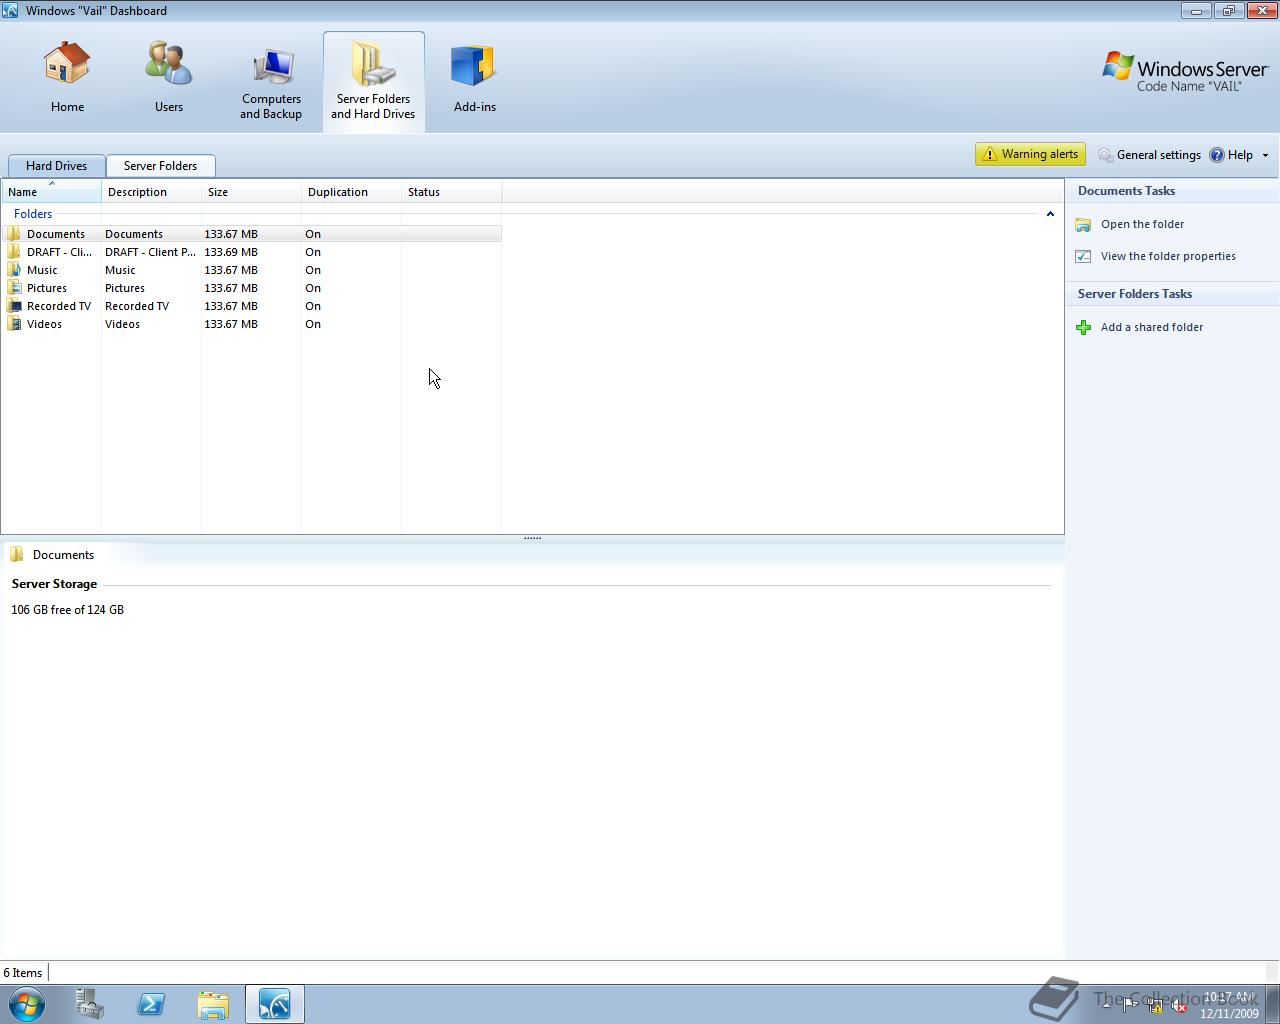1280x1024 pixels.
Task: Click the taskbar clock and date
Action: click(x=1229, y=1005)
